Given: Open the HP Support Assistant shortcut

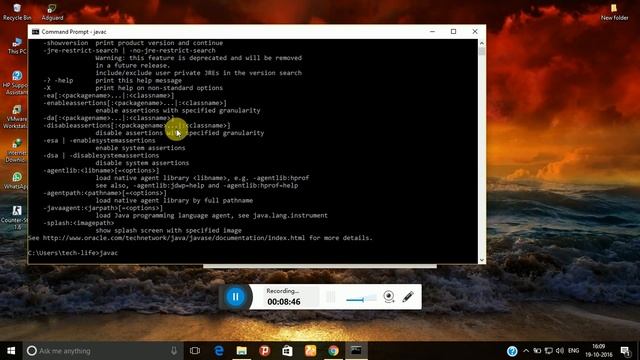Looking at the screenshot, I should pos(15,82).
